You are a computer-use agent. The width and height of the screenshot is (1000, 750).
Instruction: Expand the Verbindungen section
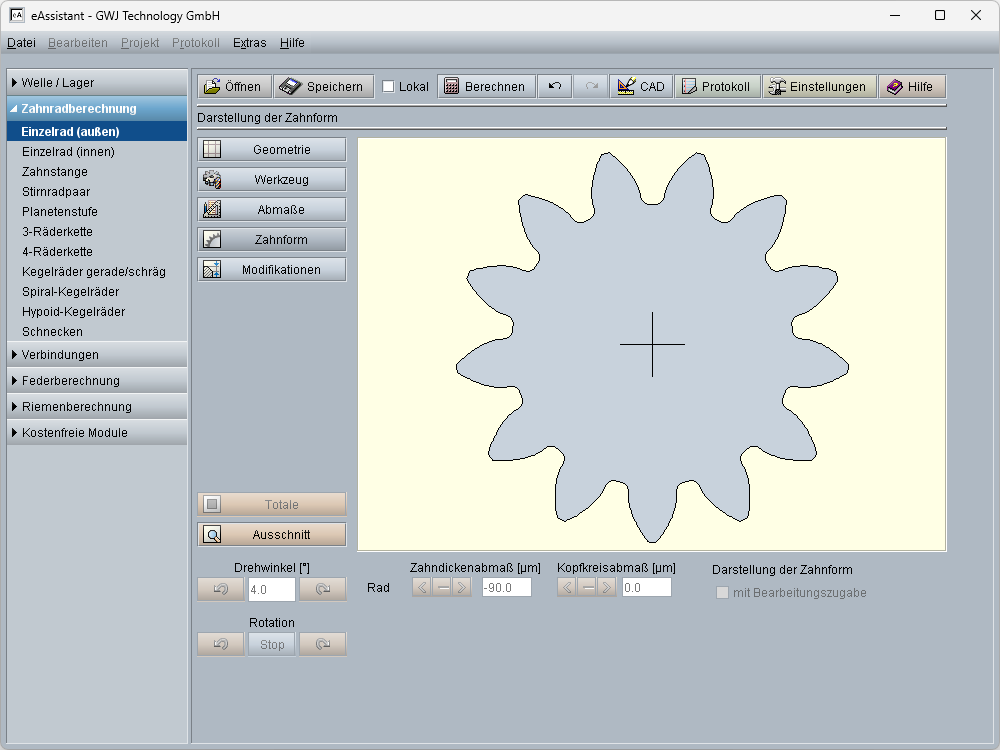[x=97, y=355]
